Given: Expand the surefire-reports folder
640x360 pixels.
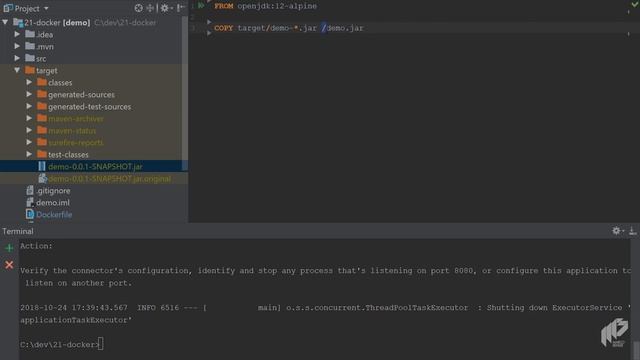Looking at the screenshot, I should click(29, 142).
